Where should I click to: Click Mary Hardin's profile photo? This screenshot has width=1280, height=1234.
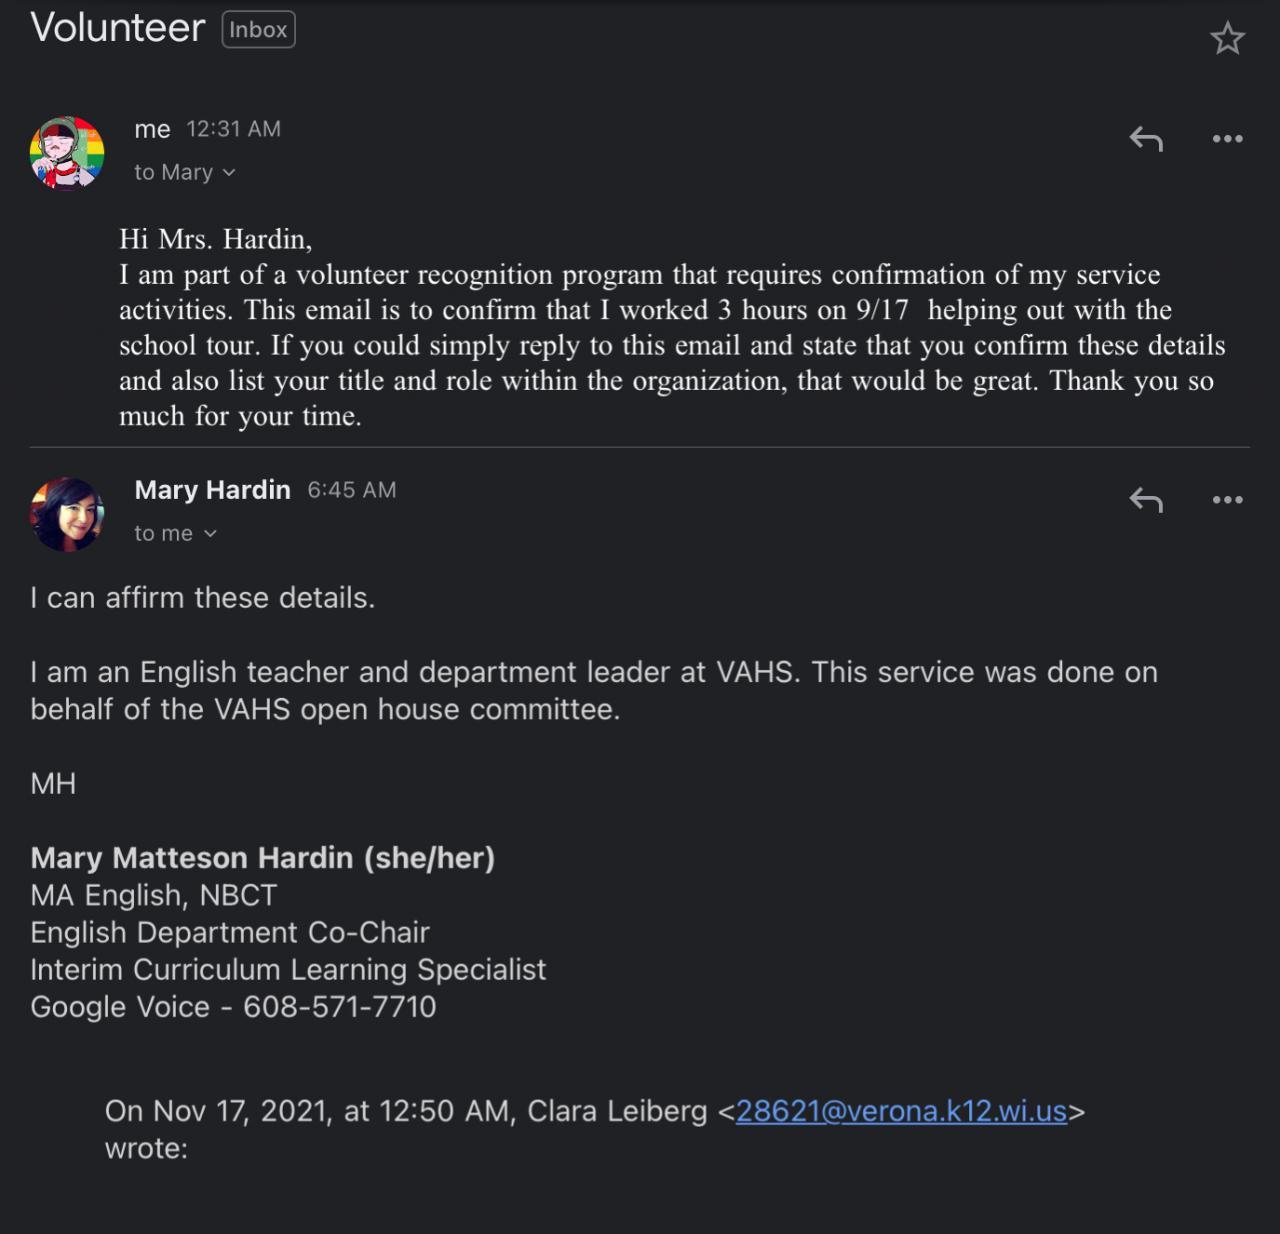(x=67, y=514)
